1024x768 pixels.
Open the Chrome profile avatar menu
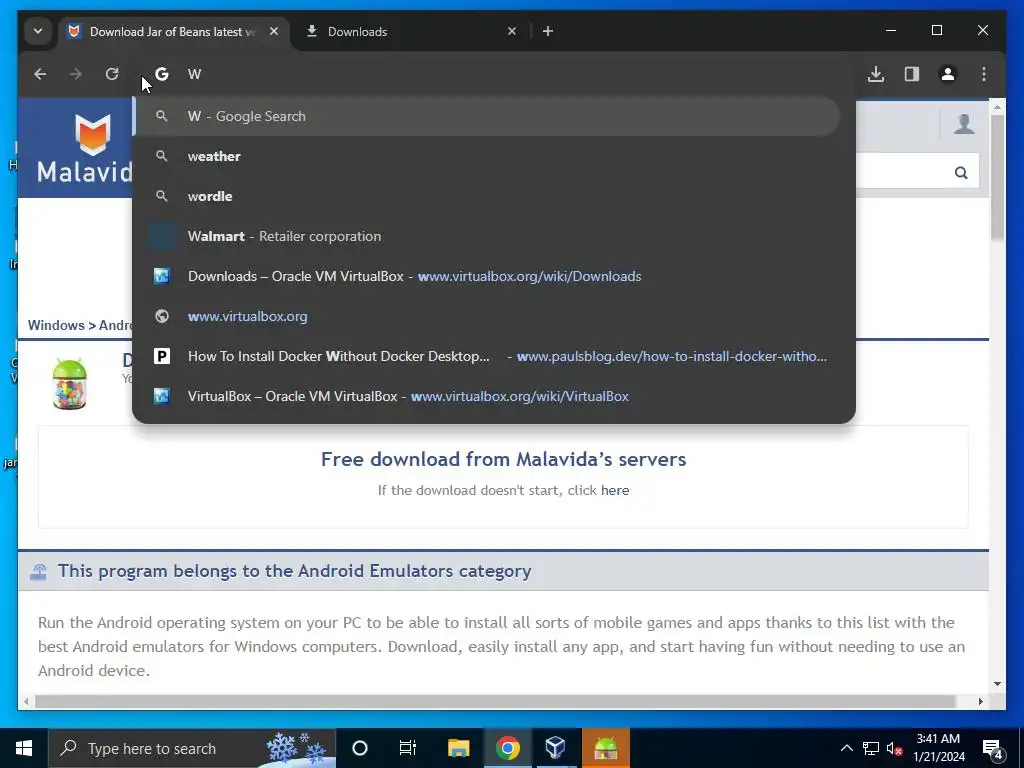coord(948,74)
